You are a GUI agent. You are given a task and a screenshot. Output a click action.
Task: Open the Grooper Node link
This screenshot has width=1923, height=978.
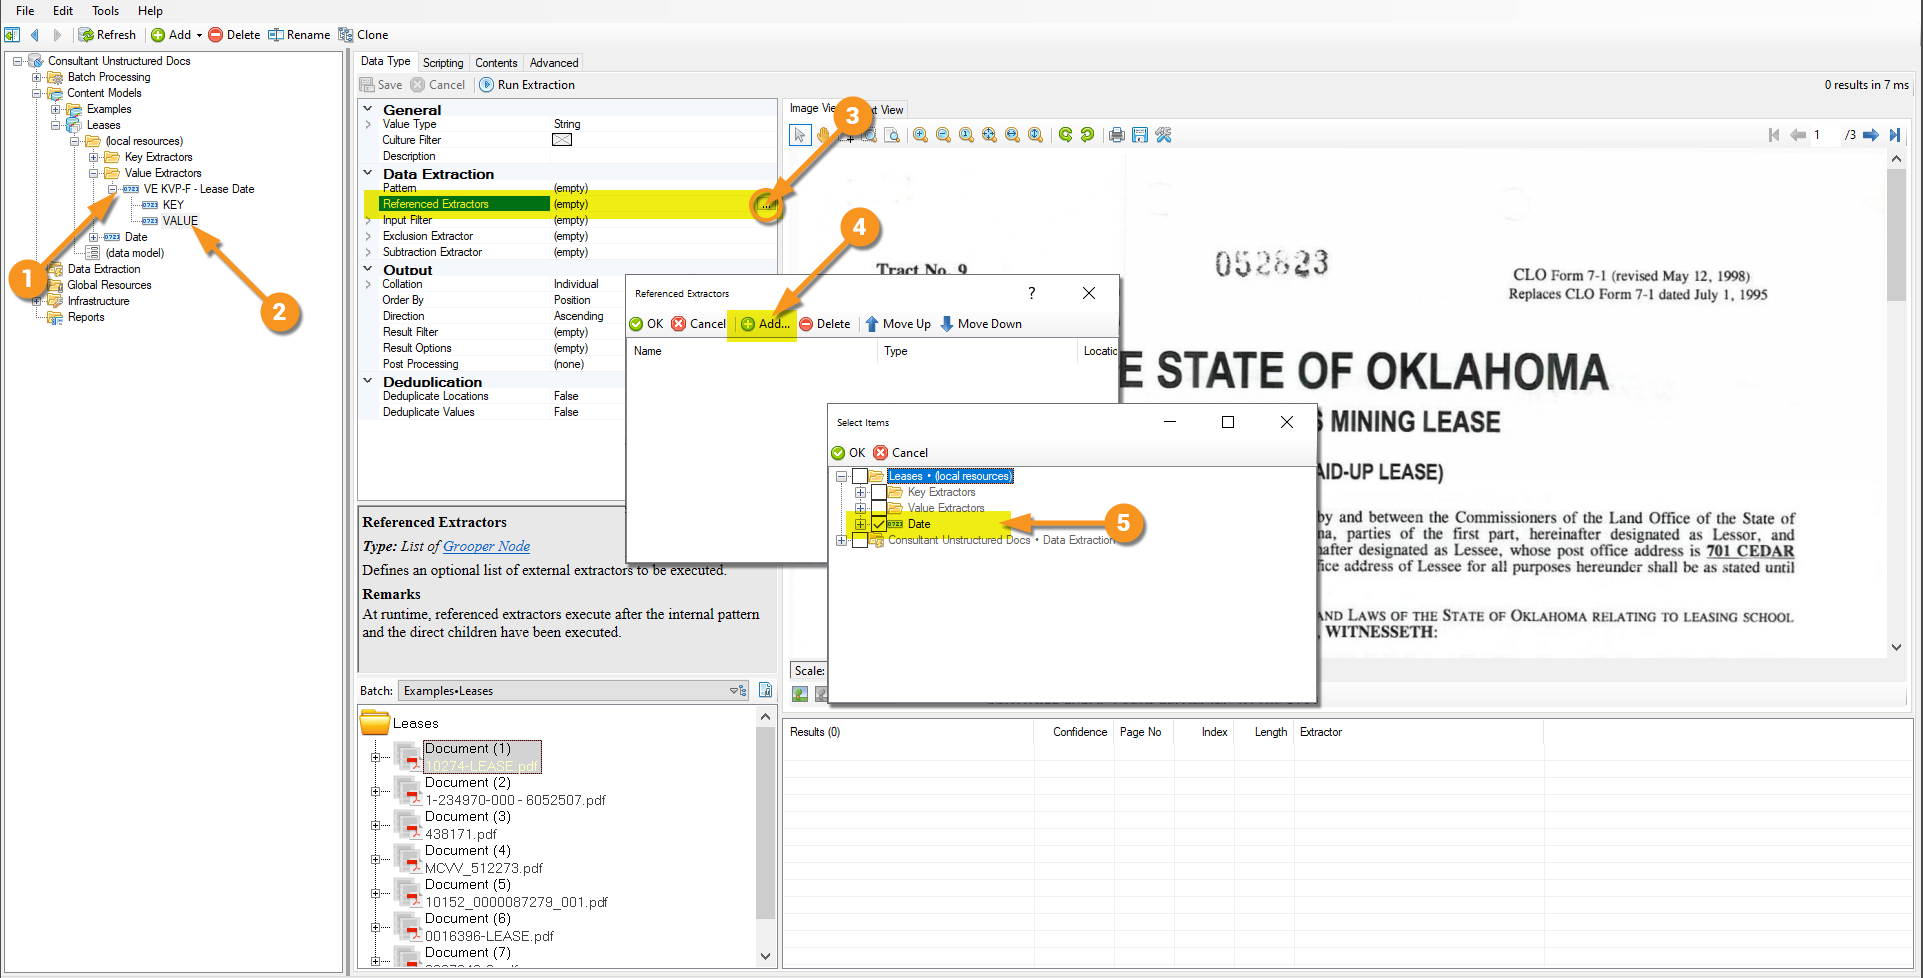pos(486,546)
